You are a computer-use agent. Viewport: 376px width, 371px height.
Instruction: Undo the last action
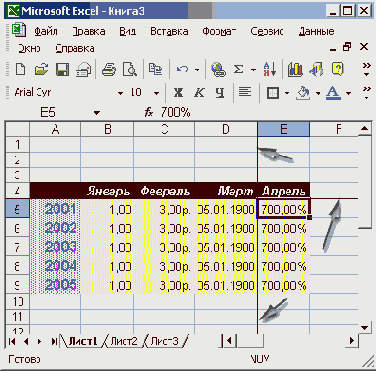click(182, 69)
